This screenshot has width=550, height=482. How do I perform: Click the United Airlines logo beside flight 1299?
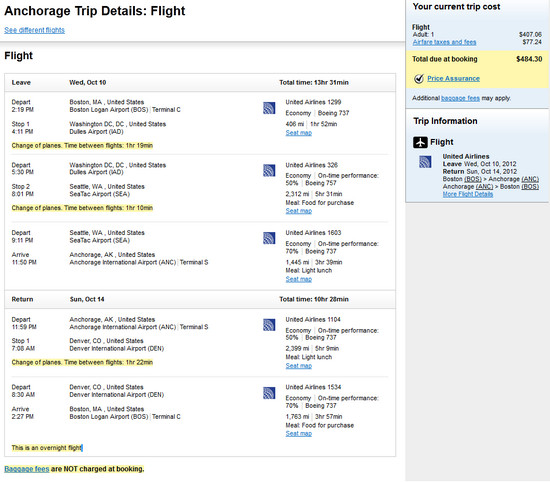269,108
